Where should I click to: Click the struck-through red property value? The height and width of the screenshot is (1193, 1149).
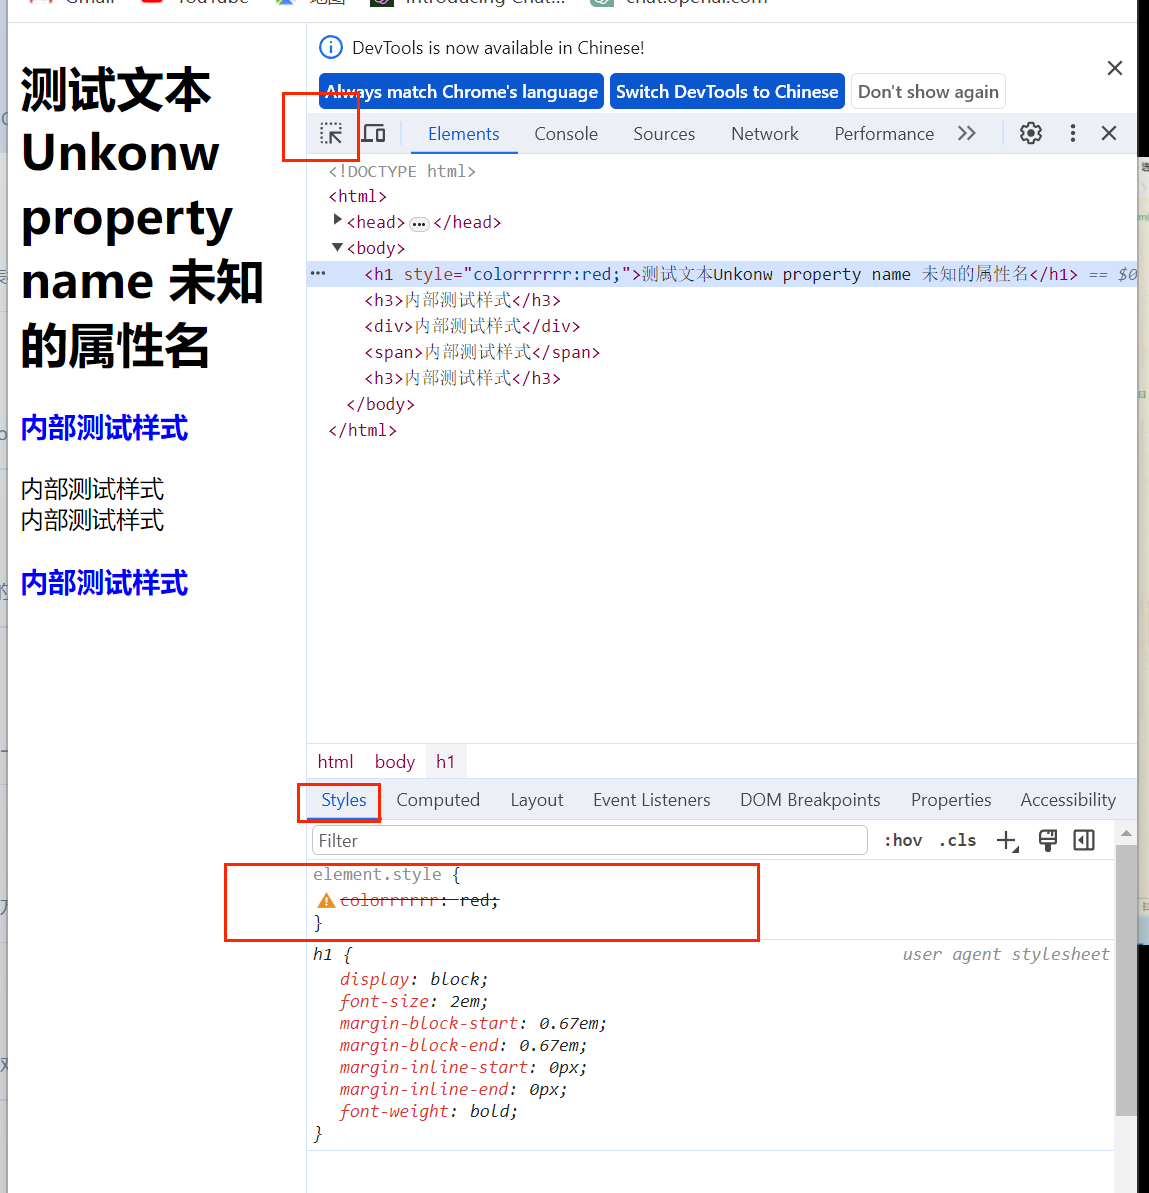475,900
